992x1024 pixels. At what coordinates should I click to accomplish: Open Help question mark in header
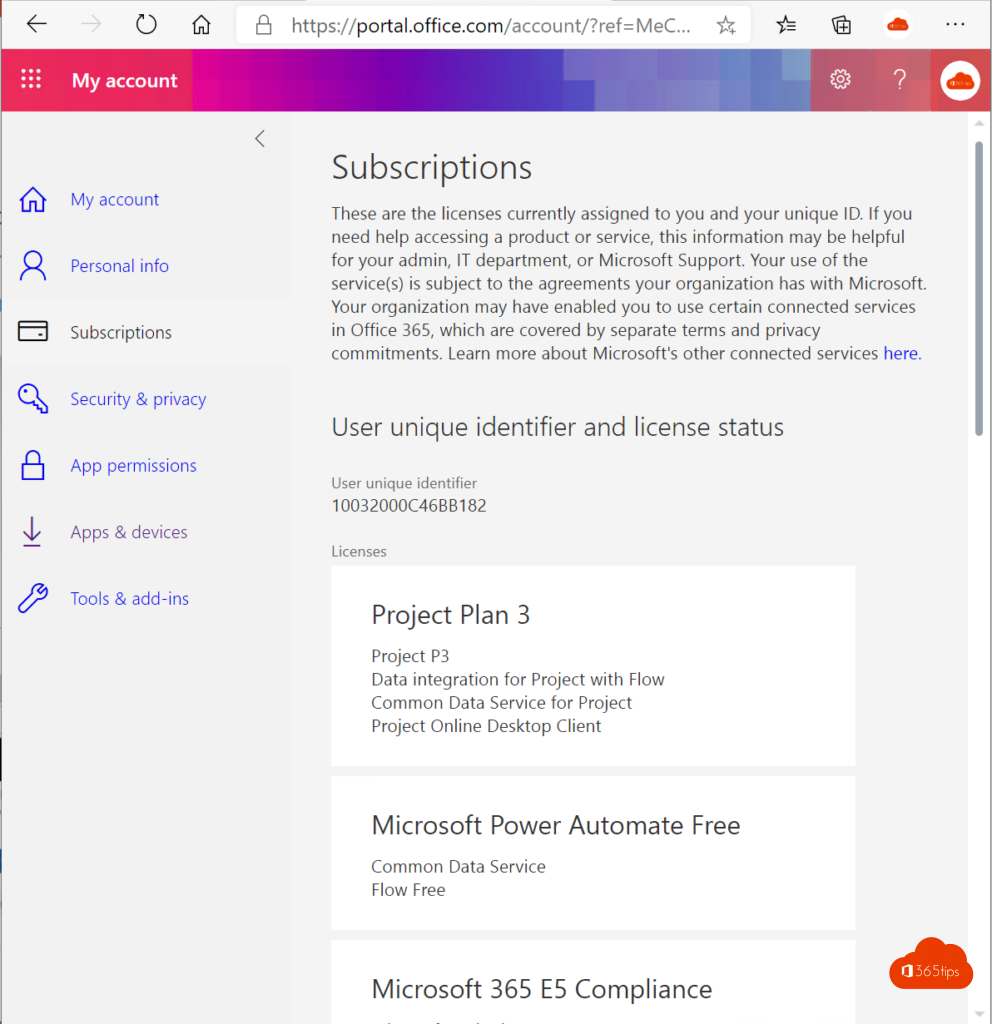(900, 80)
